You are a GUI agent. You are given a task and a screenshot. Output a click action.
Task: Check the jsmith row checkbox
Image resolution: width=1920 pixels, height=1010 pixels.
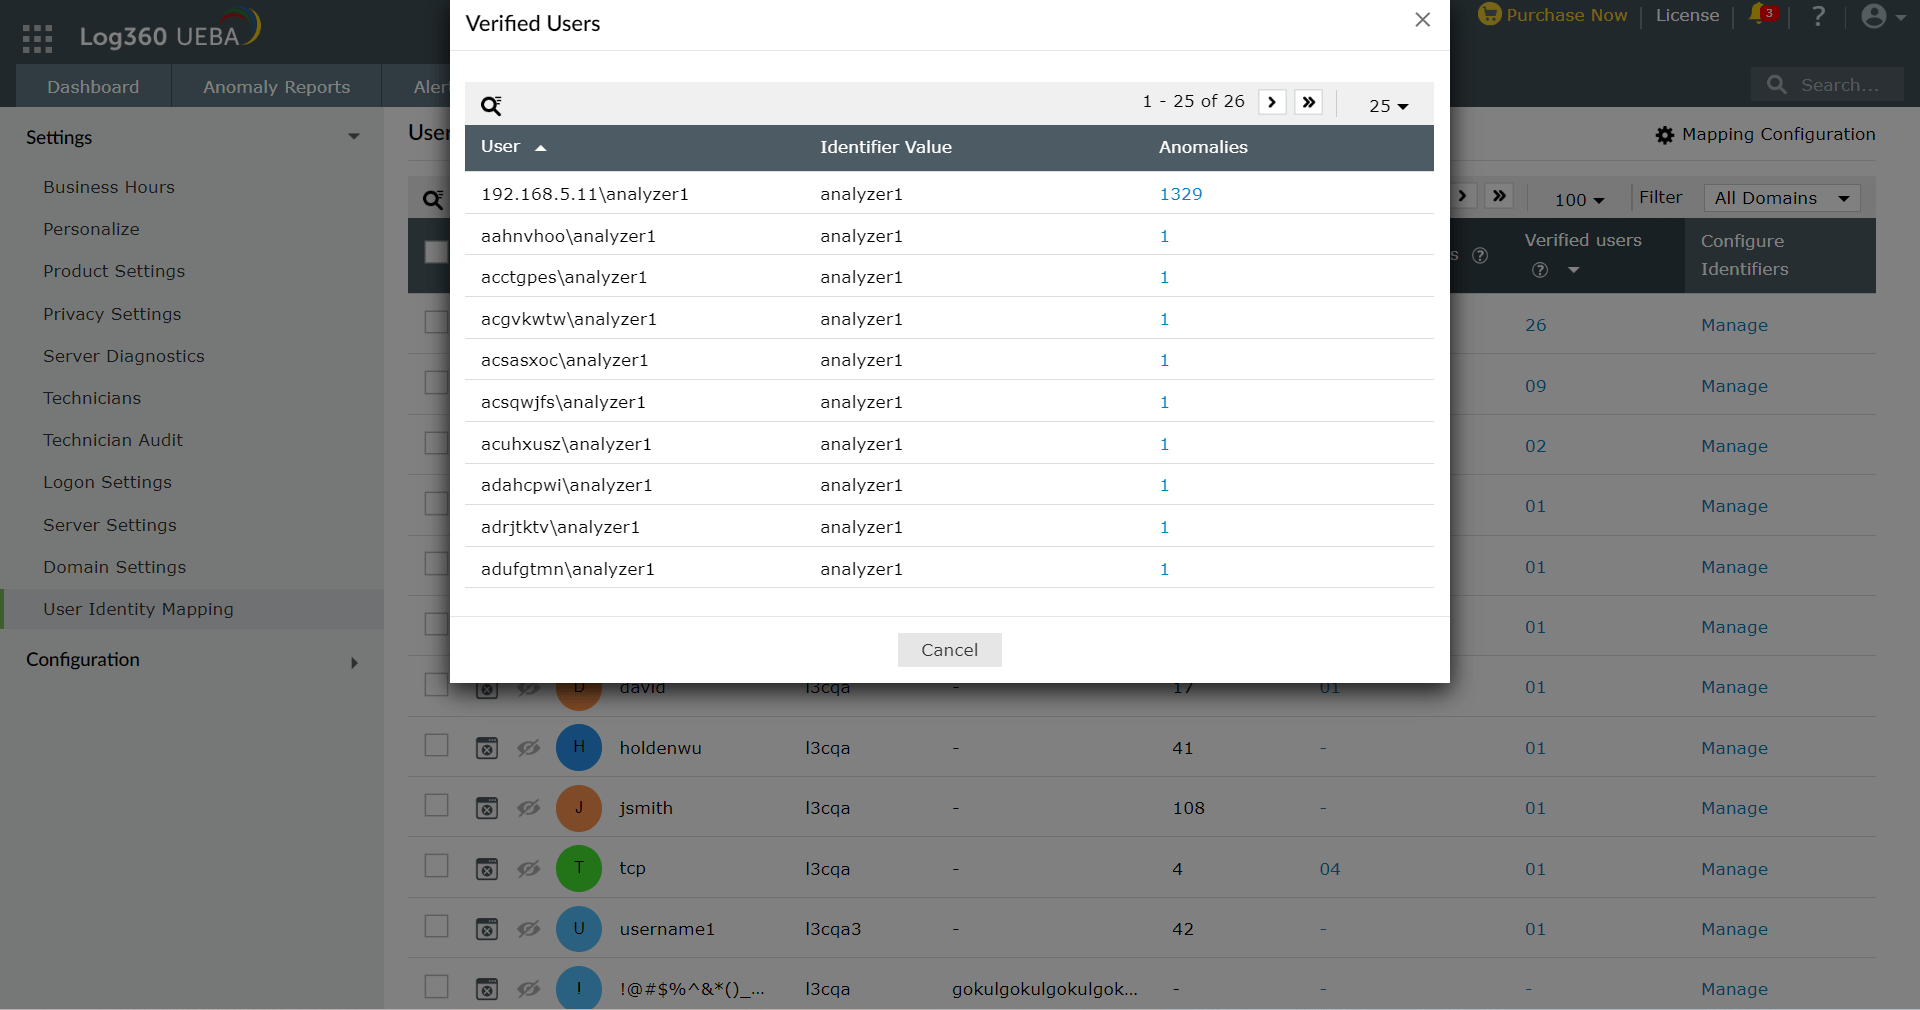(x=436, y=805)
